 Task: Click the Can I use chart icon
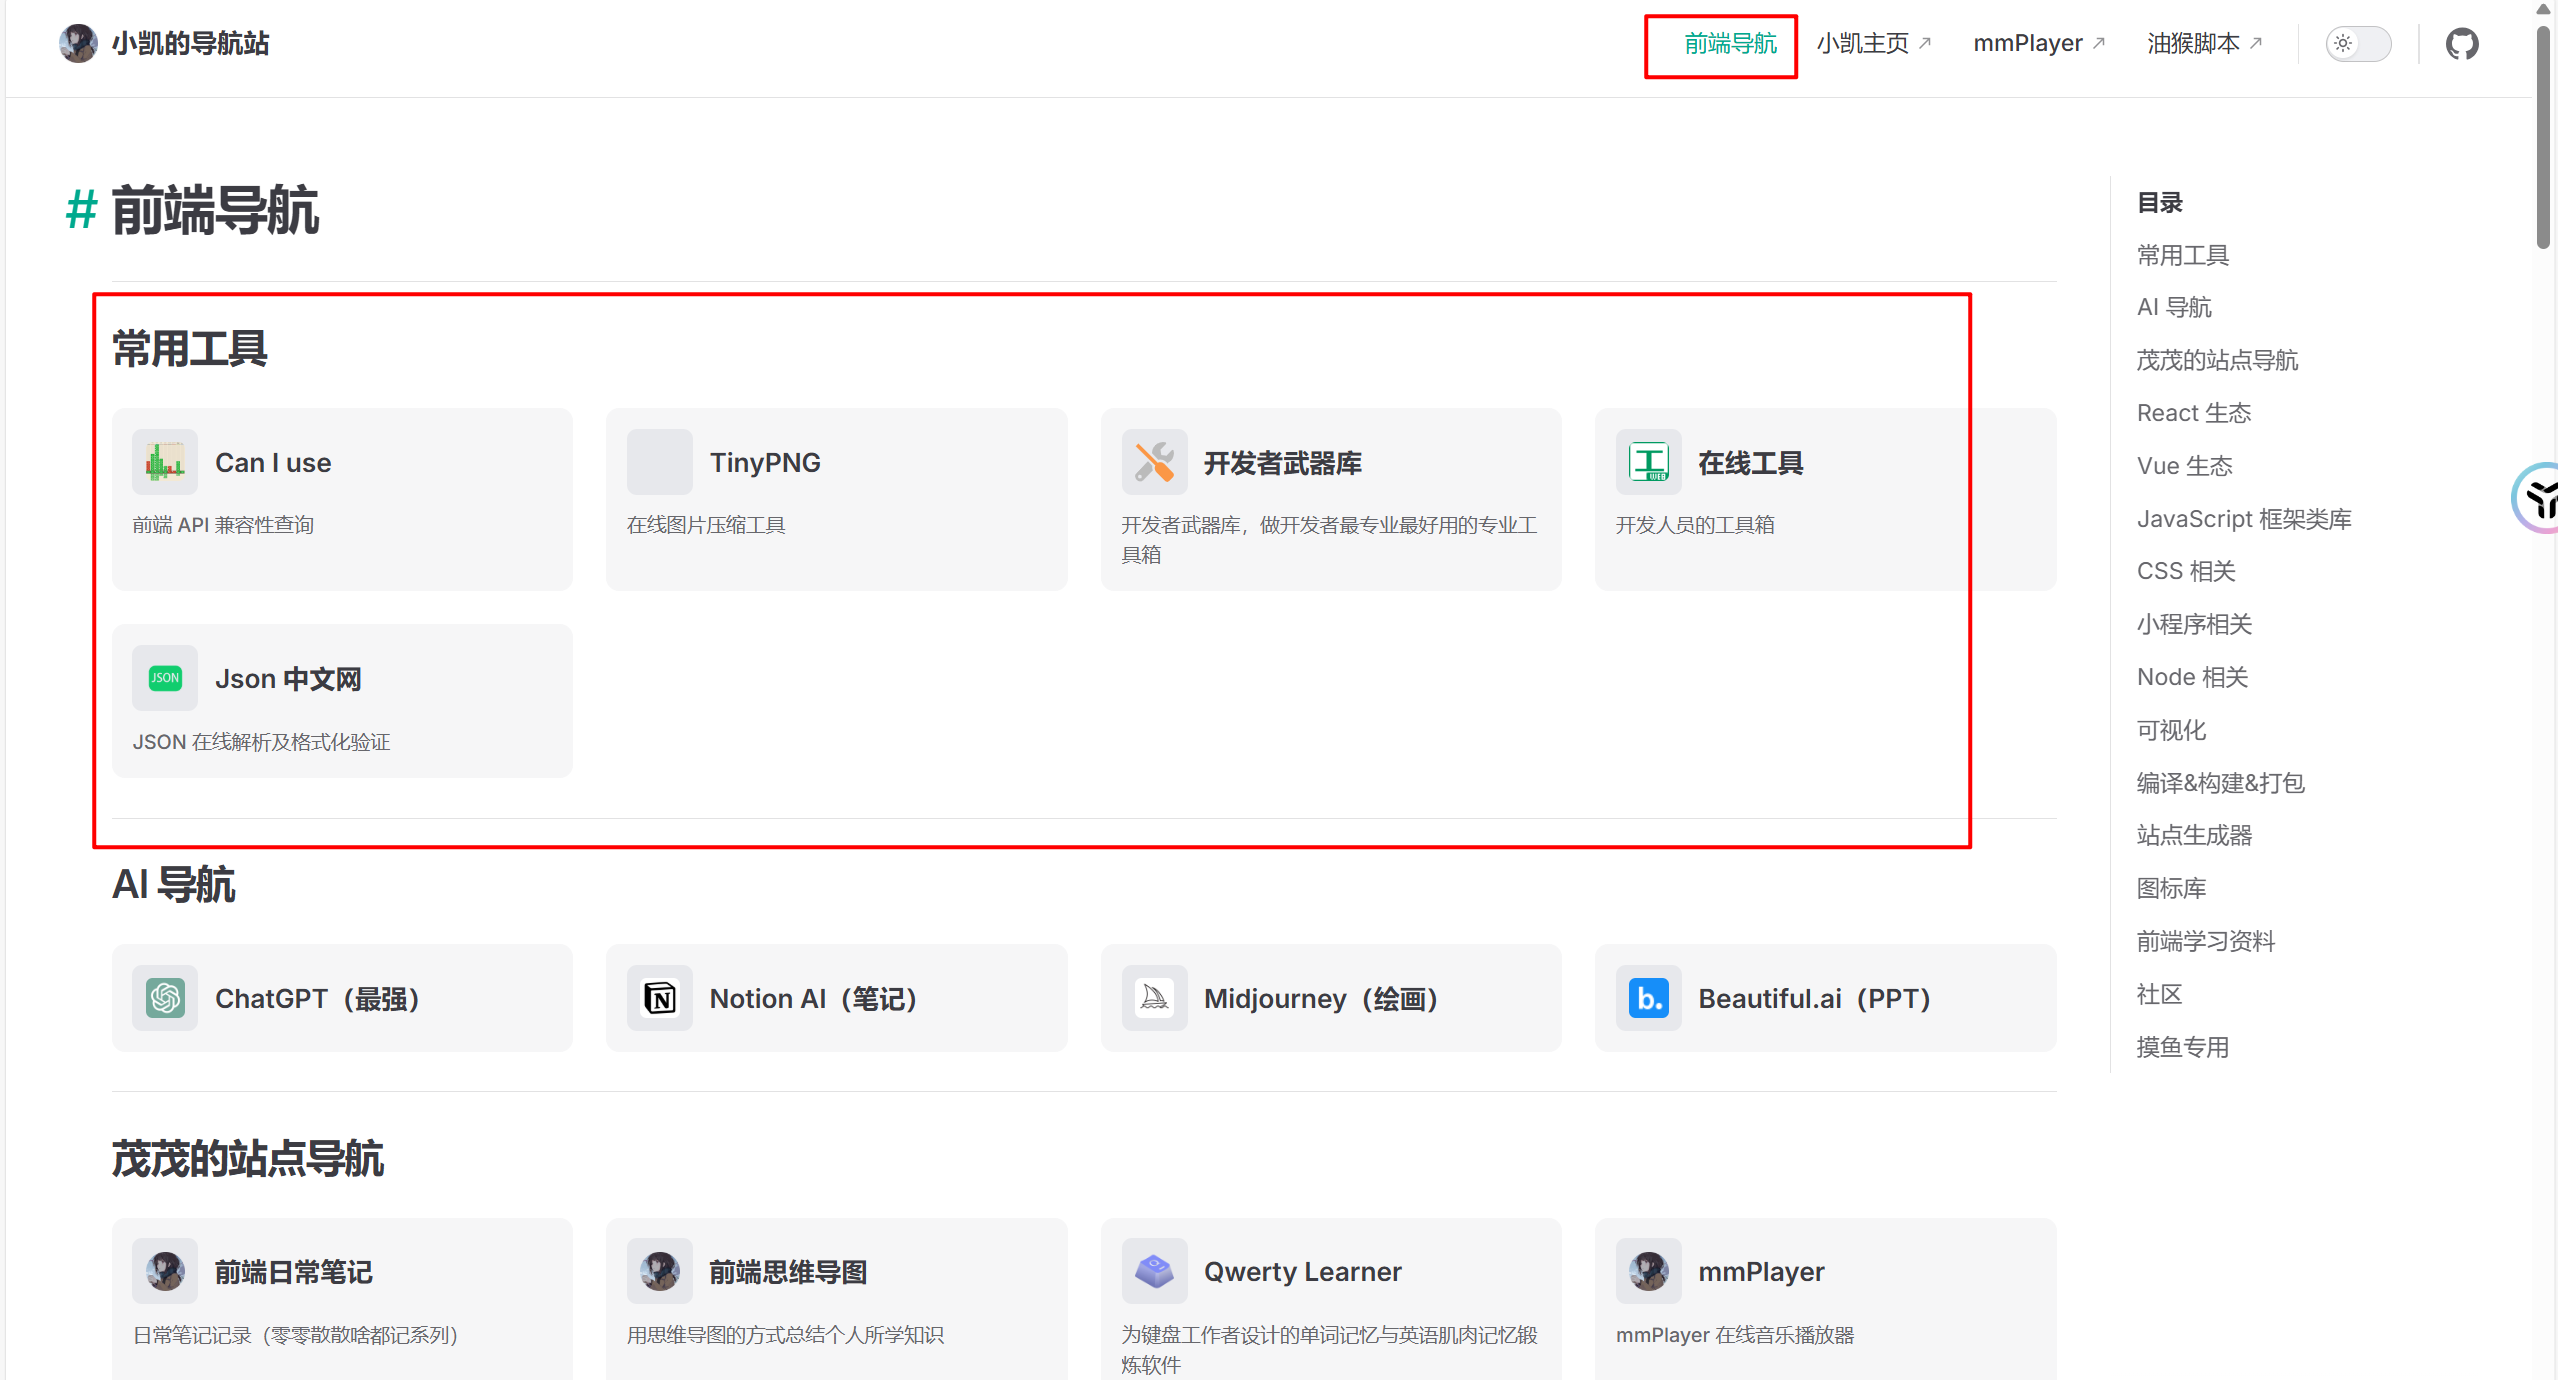[165, 462]
